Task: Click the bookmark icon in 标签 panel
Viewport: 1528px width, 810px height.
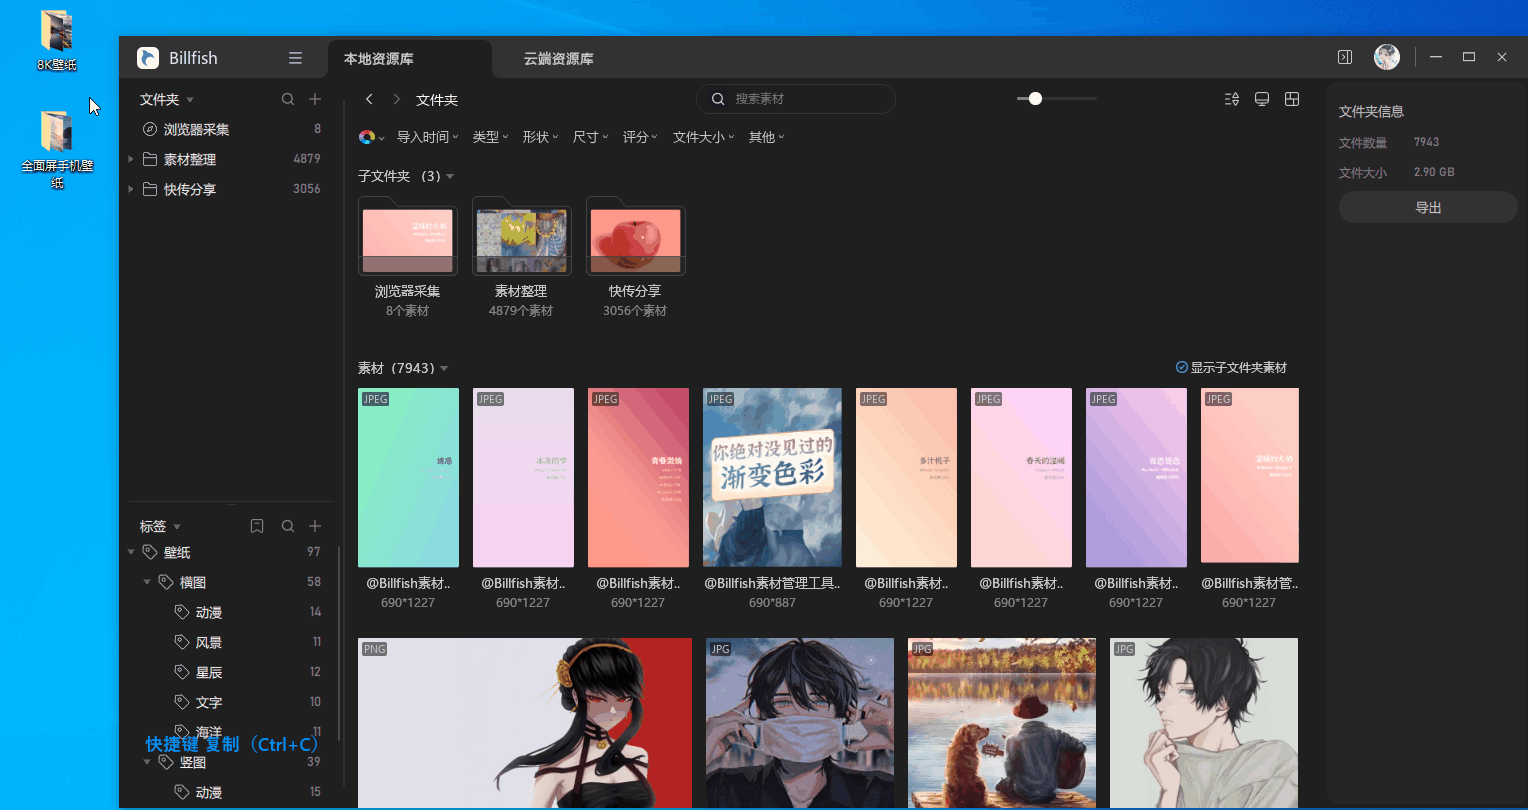Action: coord(257,525)
